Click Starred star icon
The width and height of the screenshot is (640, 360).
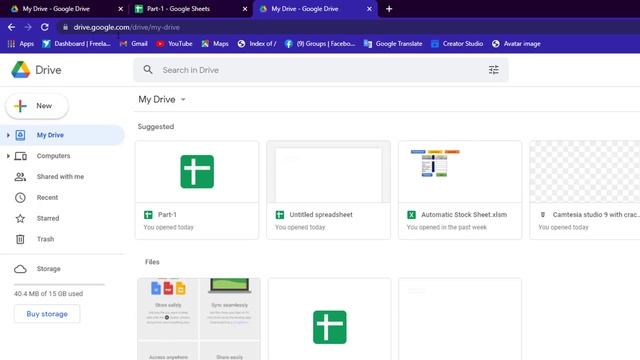(20, 218)
